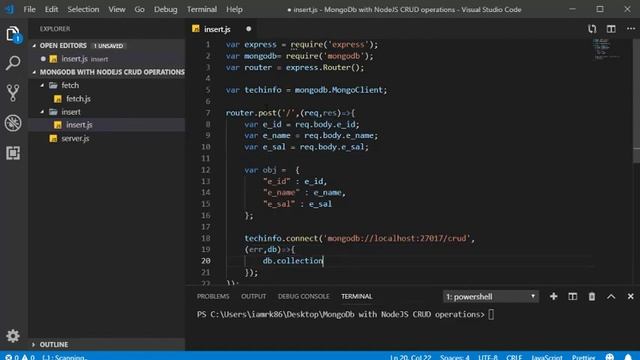
Task: Click unsaved dot on insert.js tab
Action: pos(249,29)
